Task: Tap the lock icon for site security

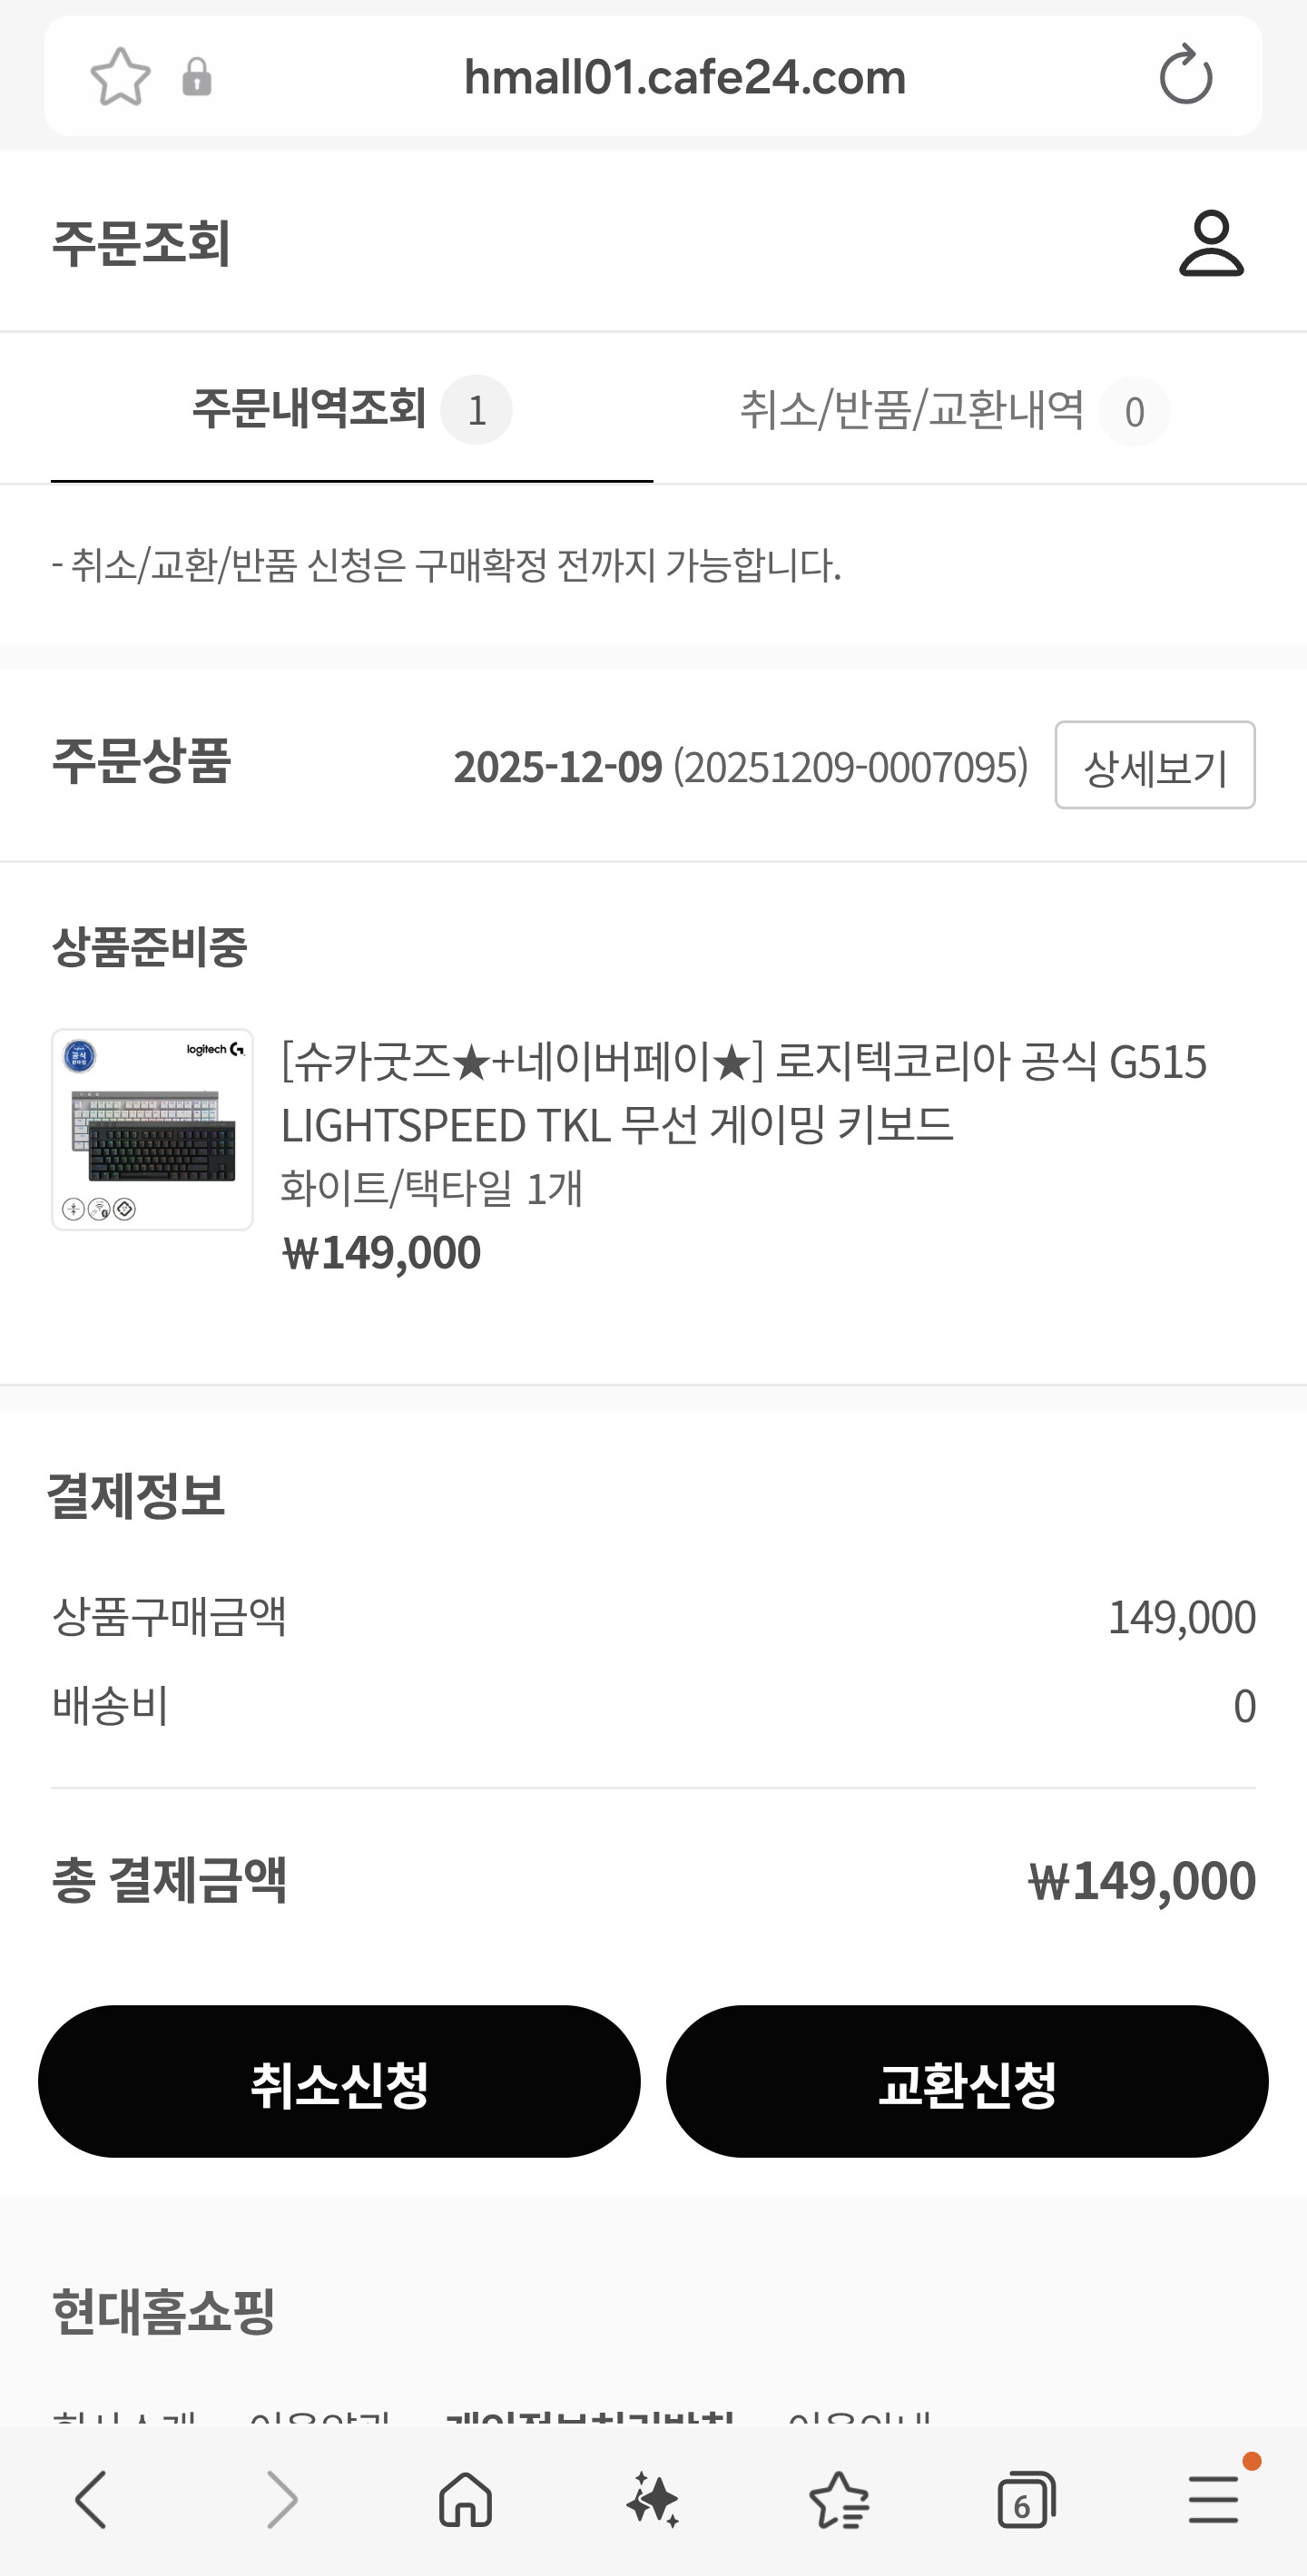Action: coord(197,77)
